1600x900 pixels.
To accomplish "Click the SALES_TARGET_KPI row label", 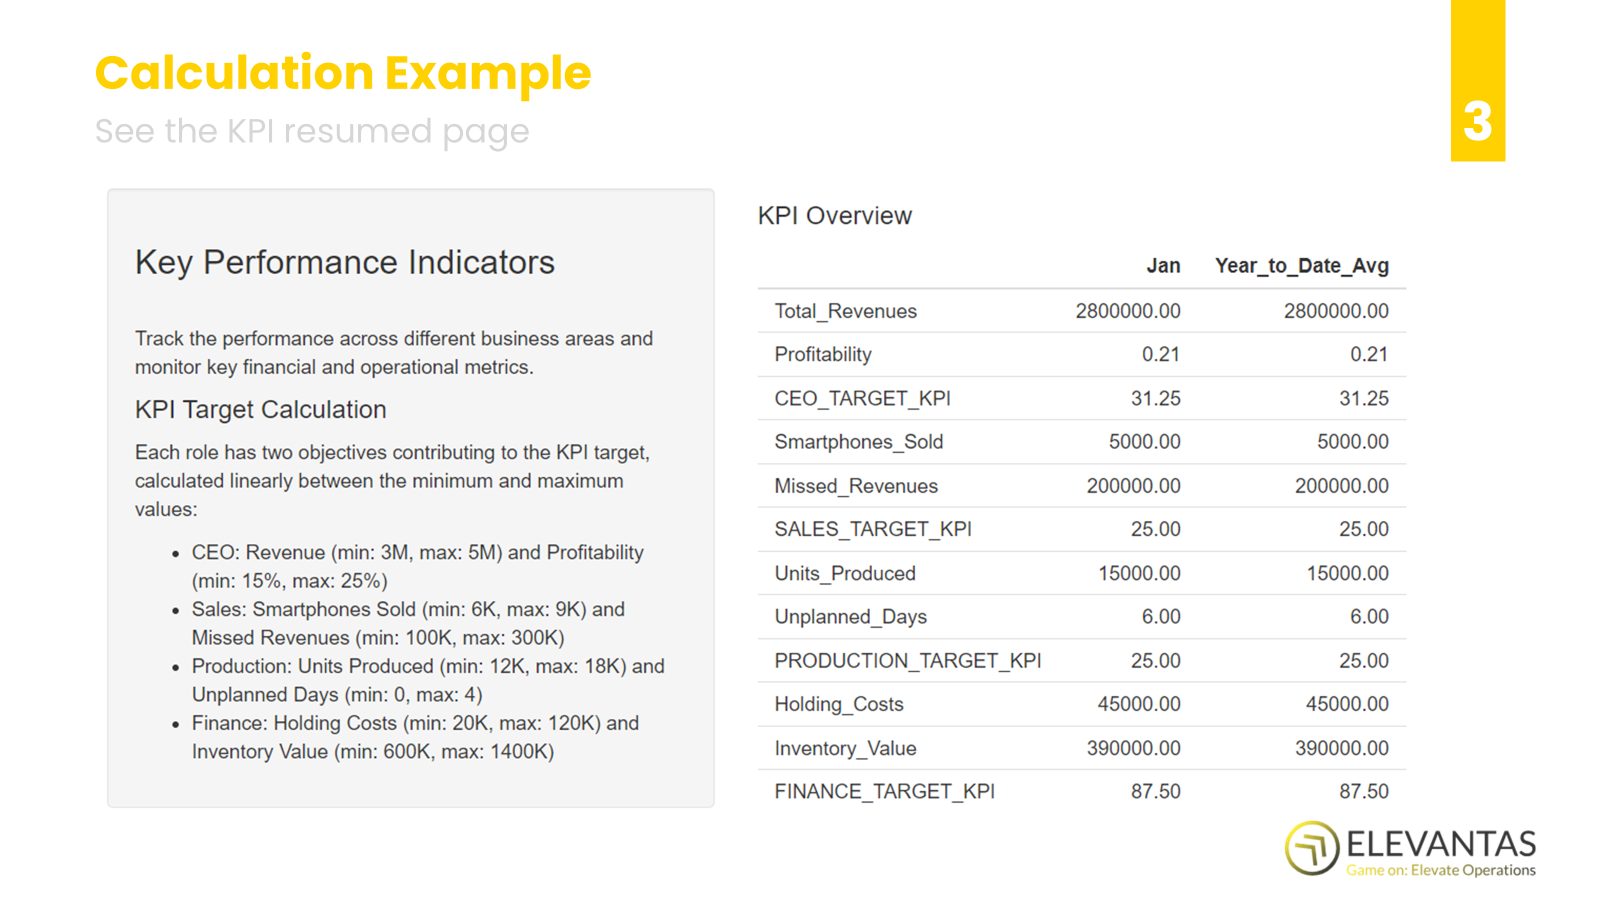I will click(x=872, y=529).
